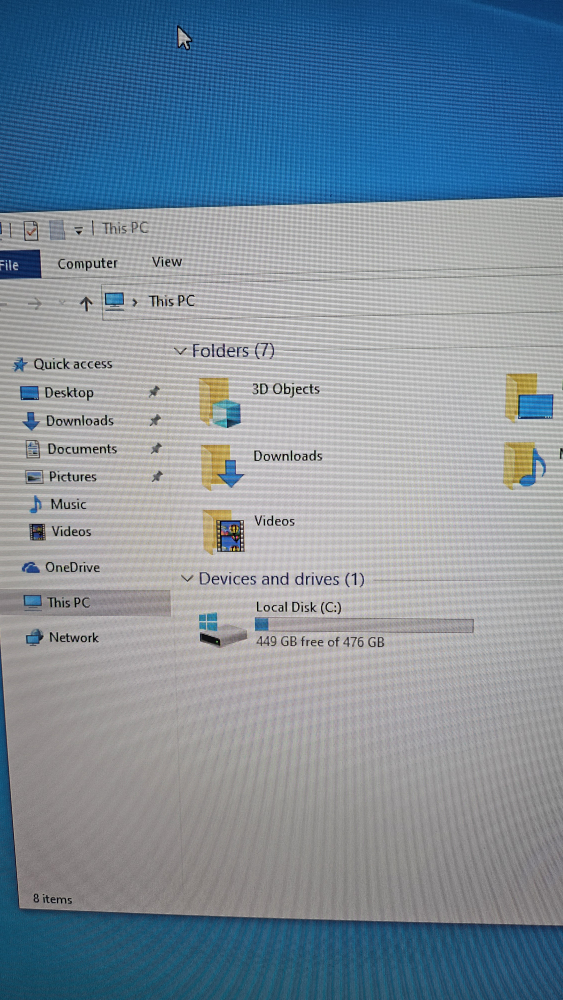Select the Music folder icon in Folders
This screenshot has height=1000, width=563.
pyautogui.click(x=524, y=466)
